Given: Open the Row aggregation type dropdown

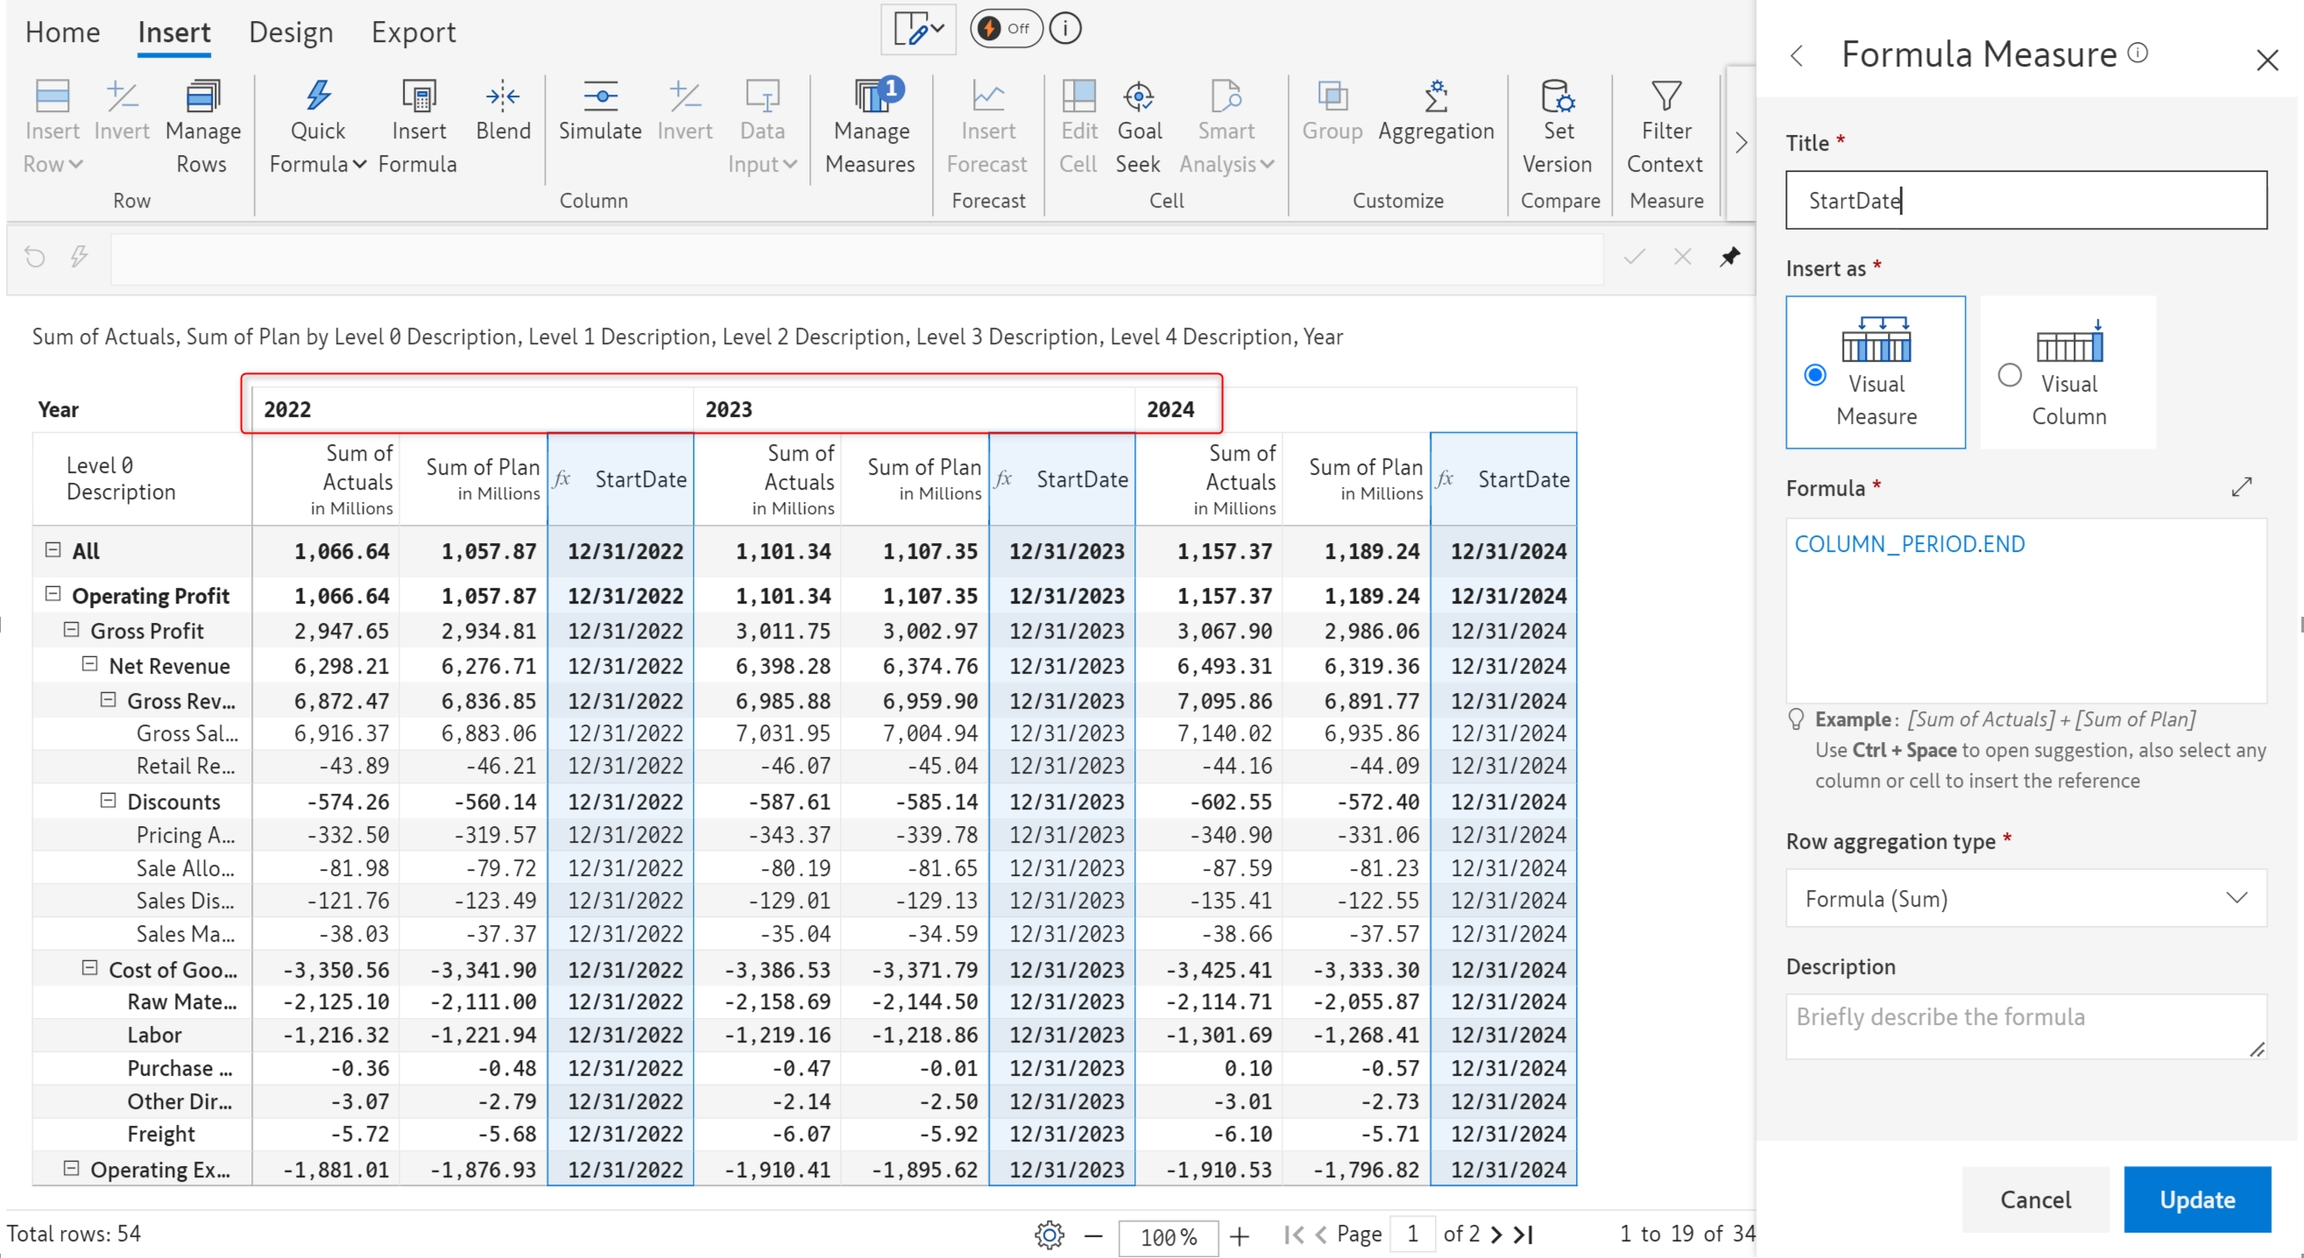Looking at the screenshot, I should coord(2025,898).
